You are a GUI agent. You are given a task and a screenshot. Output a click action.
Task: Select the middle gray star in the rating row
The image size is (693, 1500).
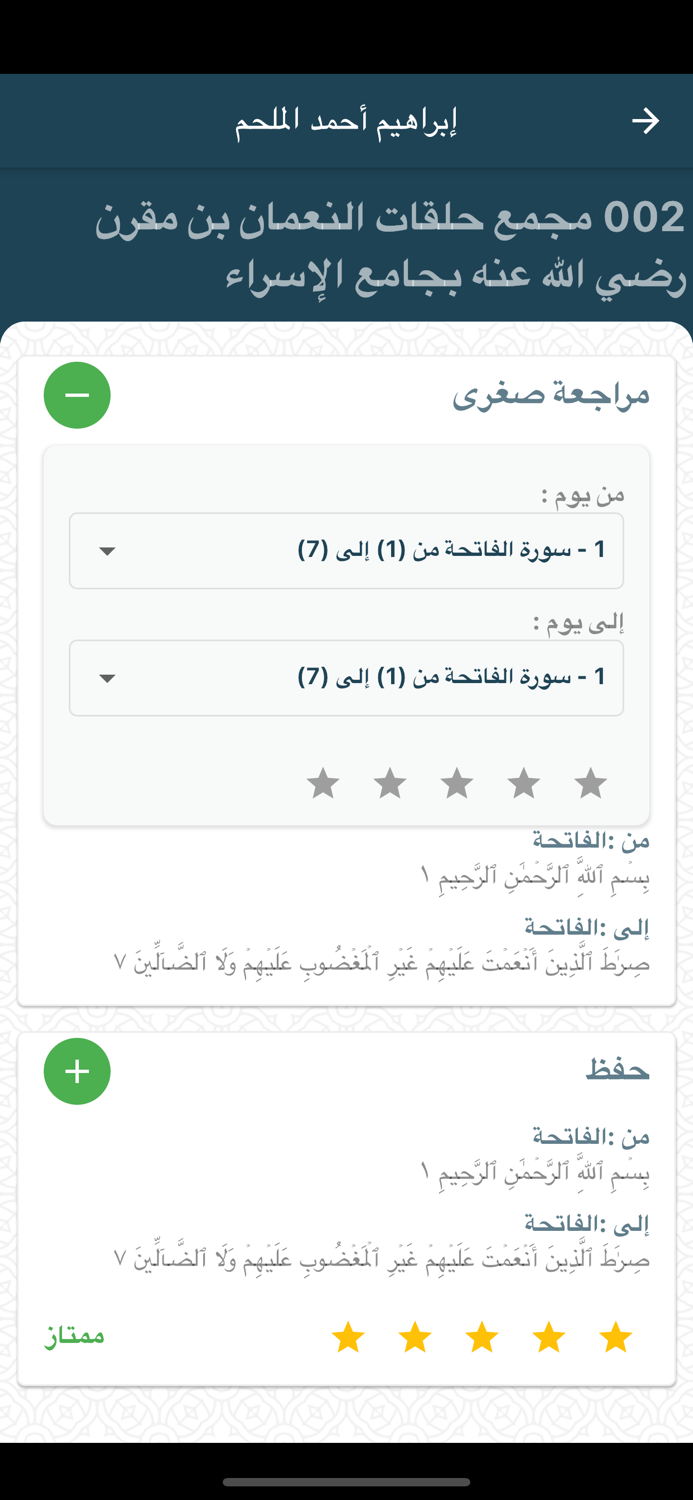click(x=457, y=784)
